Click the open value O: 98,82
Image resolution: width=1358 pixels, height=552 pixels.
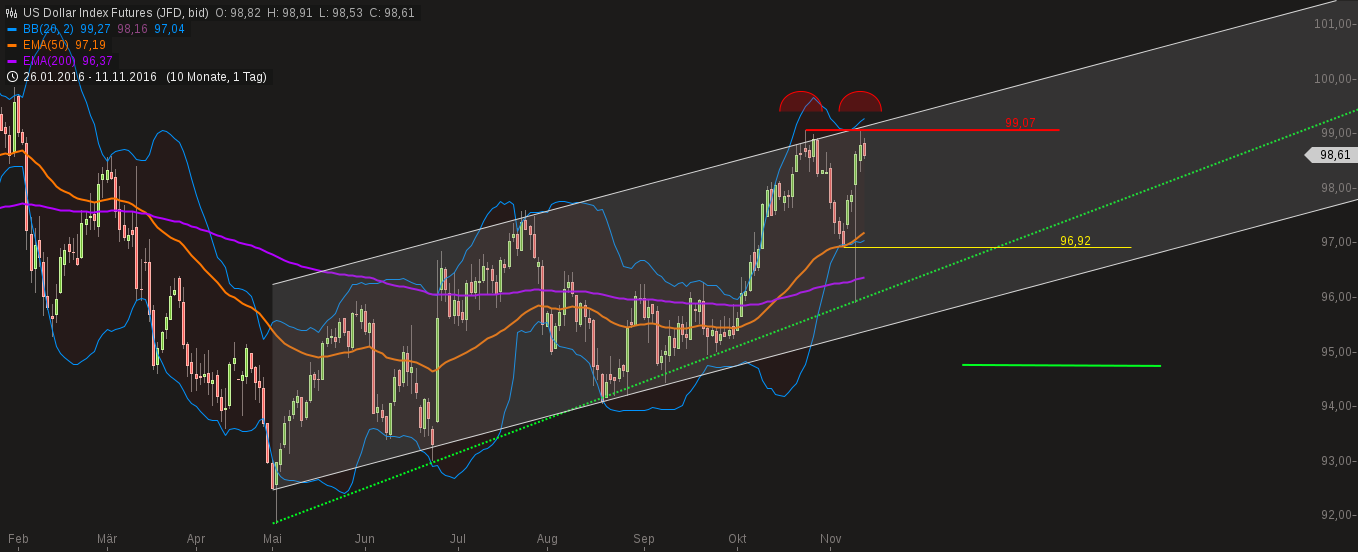[240, 13]
